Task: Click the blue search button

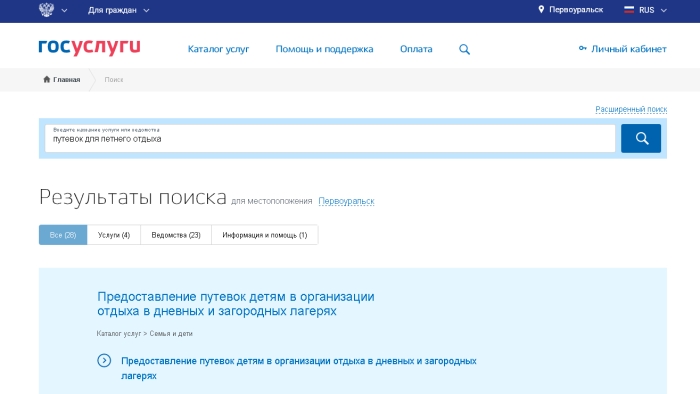Action: [x=641, y=138]
